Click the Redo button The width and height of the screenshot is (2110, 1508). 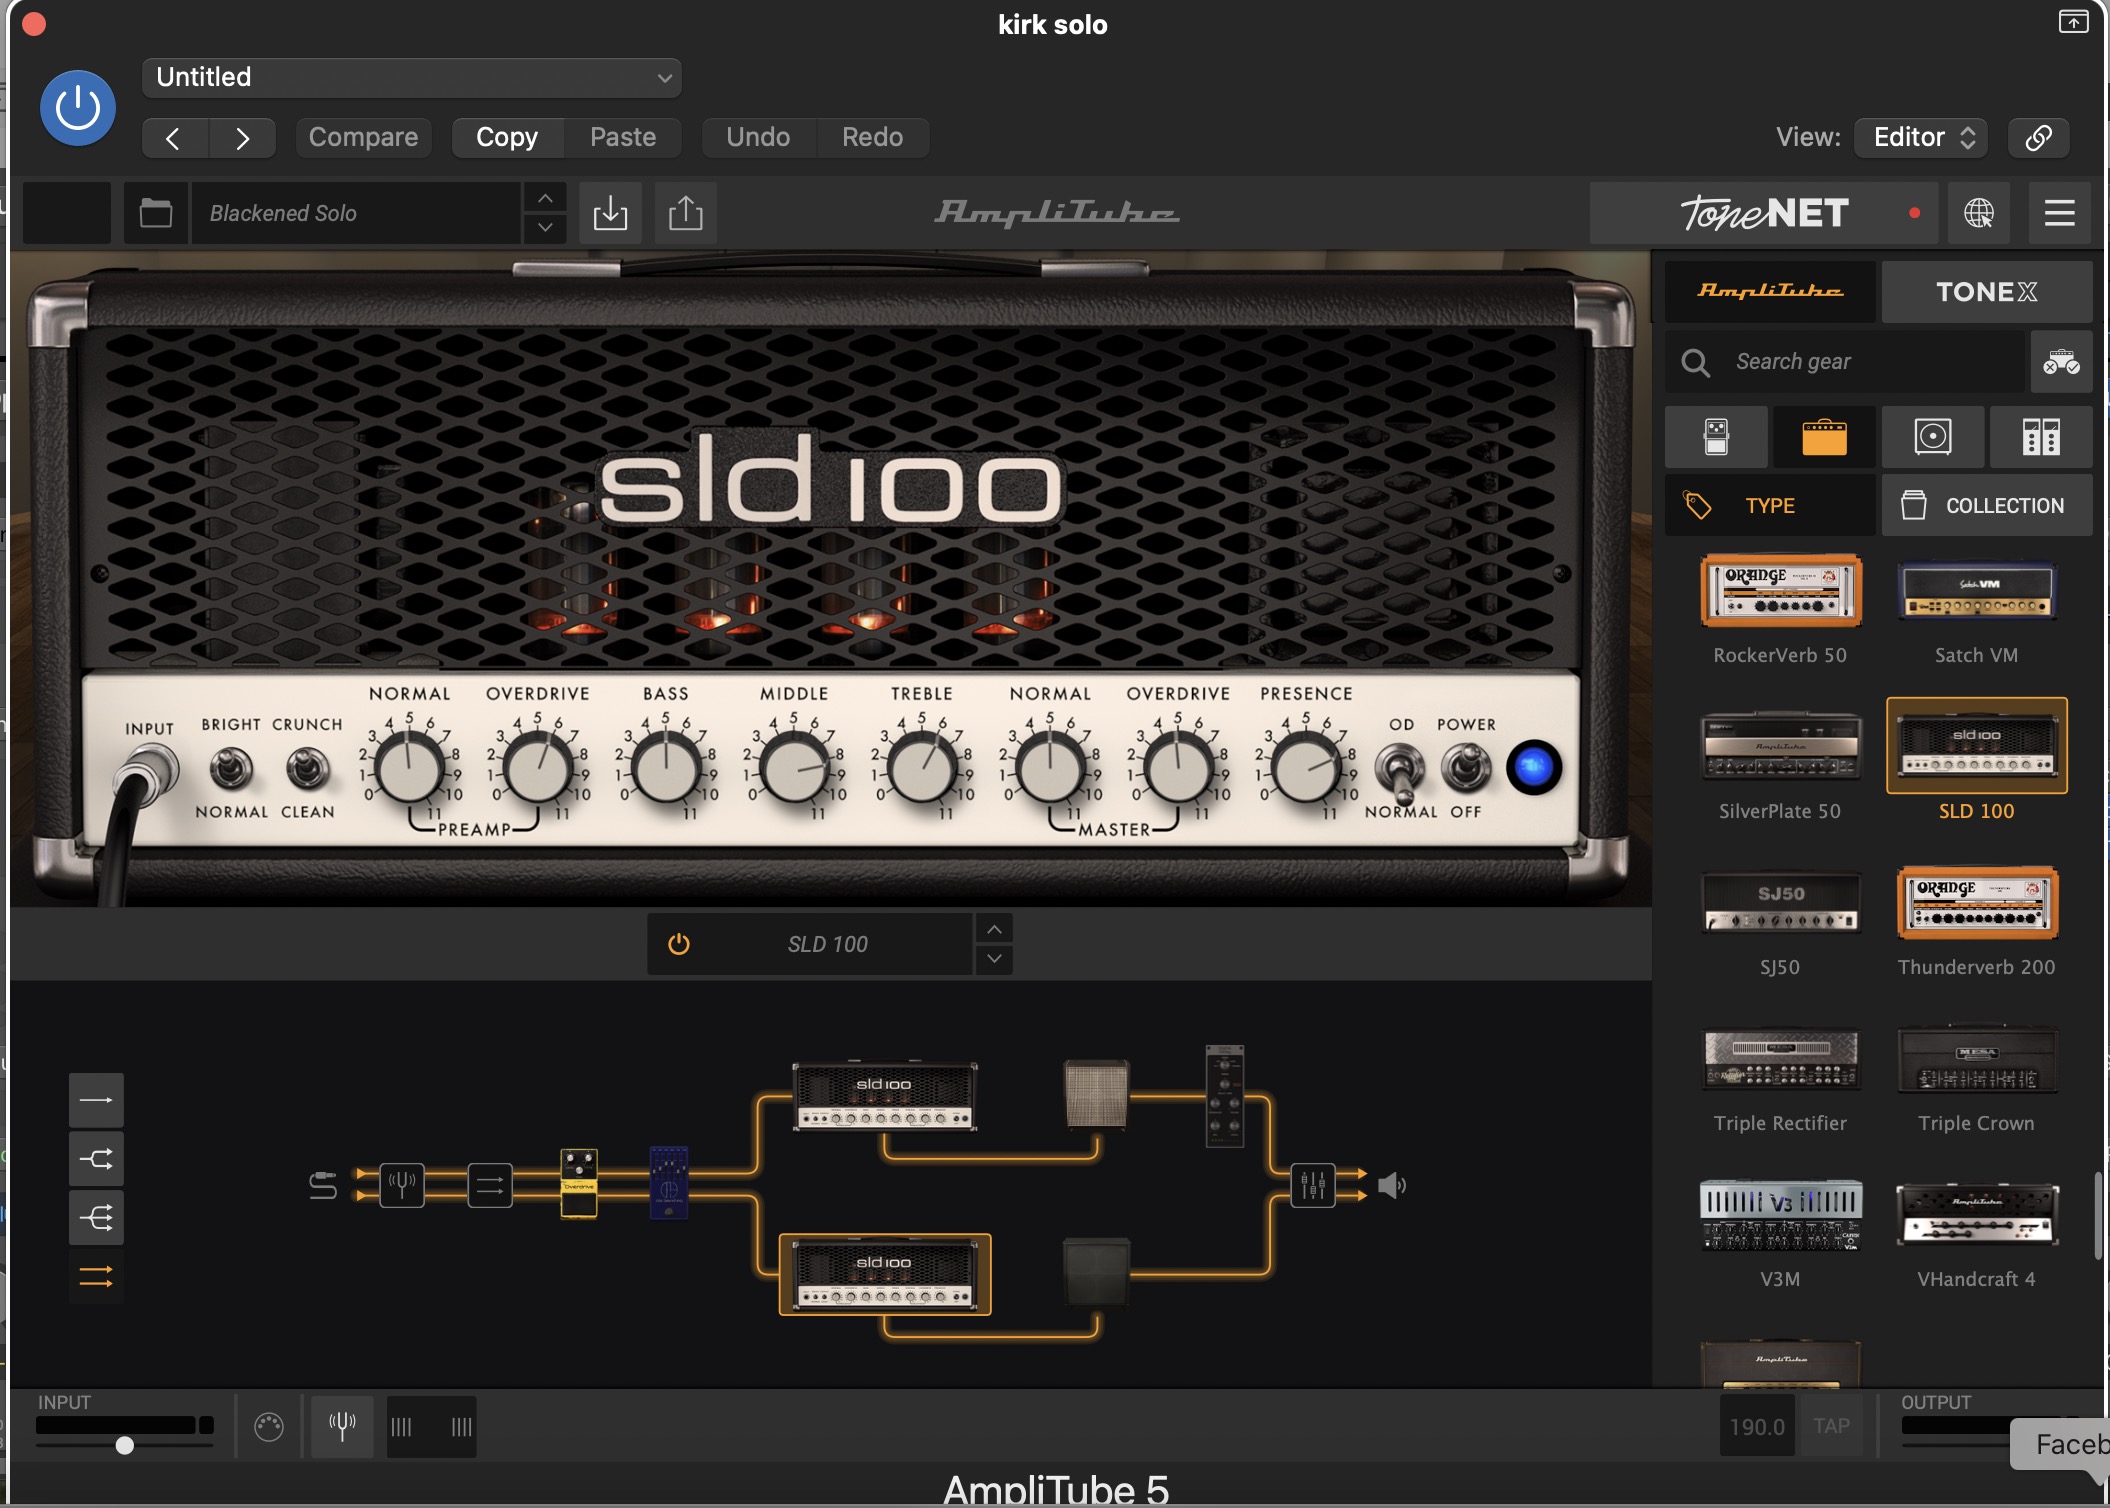(x=872, y=137)
